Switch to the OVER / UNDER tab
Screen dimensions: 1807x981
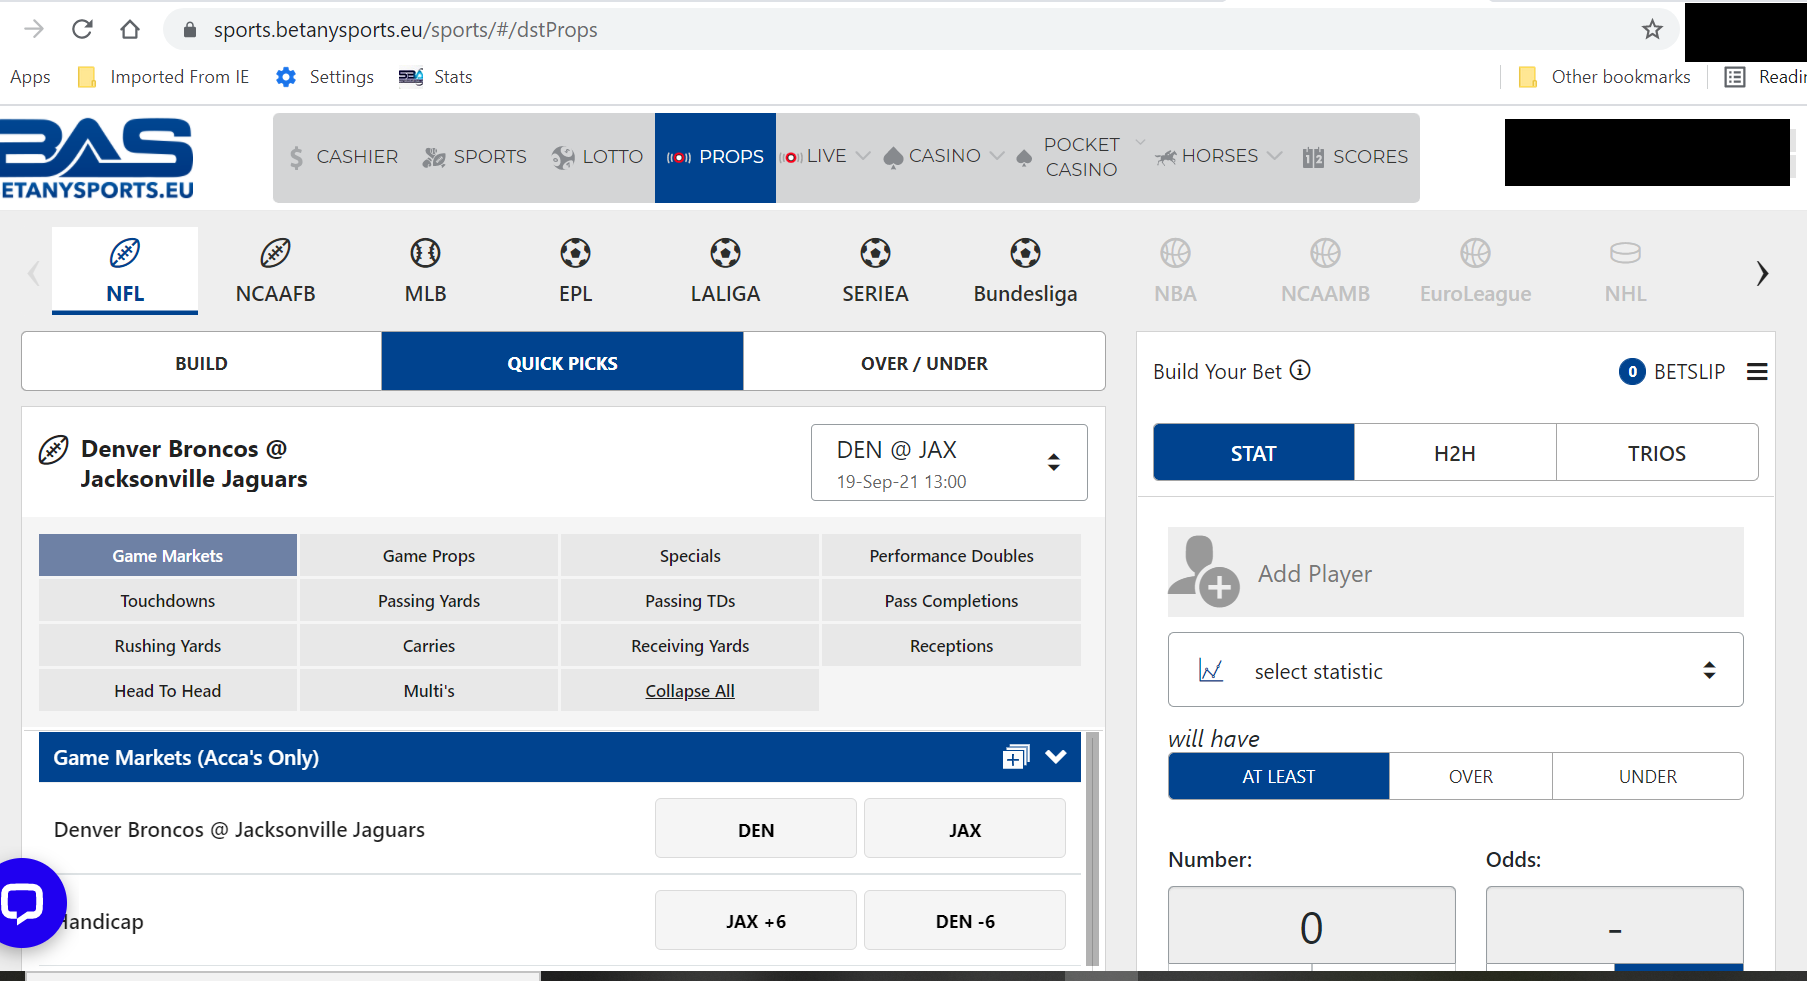coord(924,363)
